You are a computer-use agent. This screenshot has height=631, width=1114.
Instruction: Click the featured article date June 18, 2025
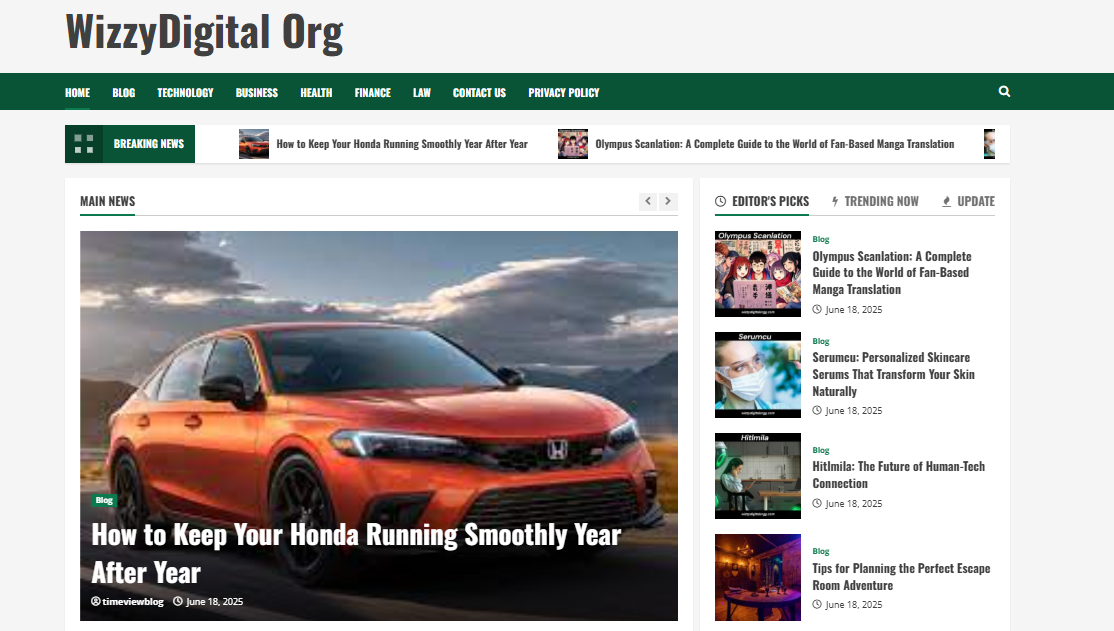click(x=208, y=601)
